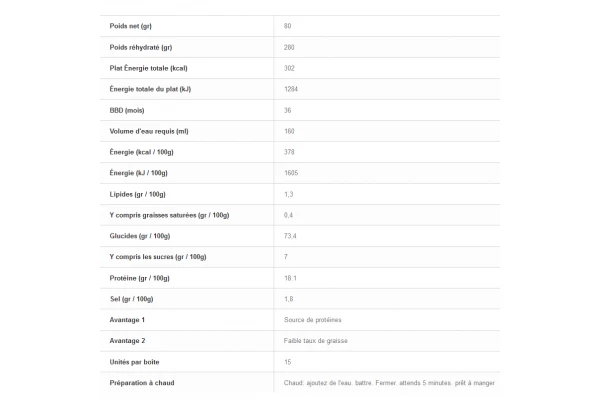Click the 'Y compris les sucres' label
This screenshot has width=600, height=408.
158,257
